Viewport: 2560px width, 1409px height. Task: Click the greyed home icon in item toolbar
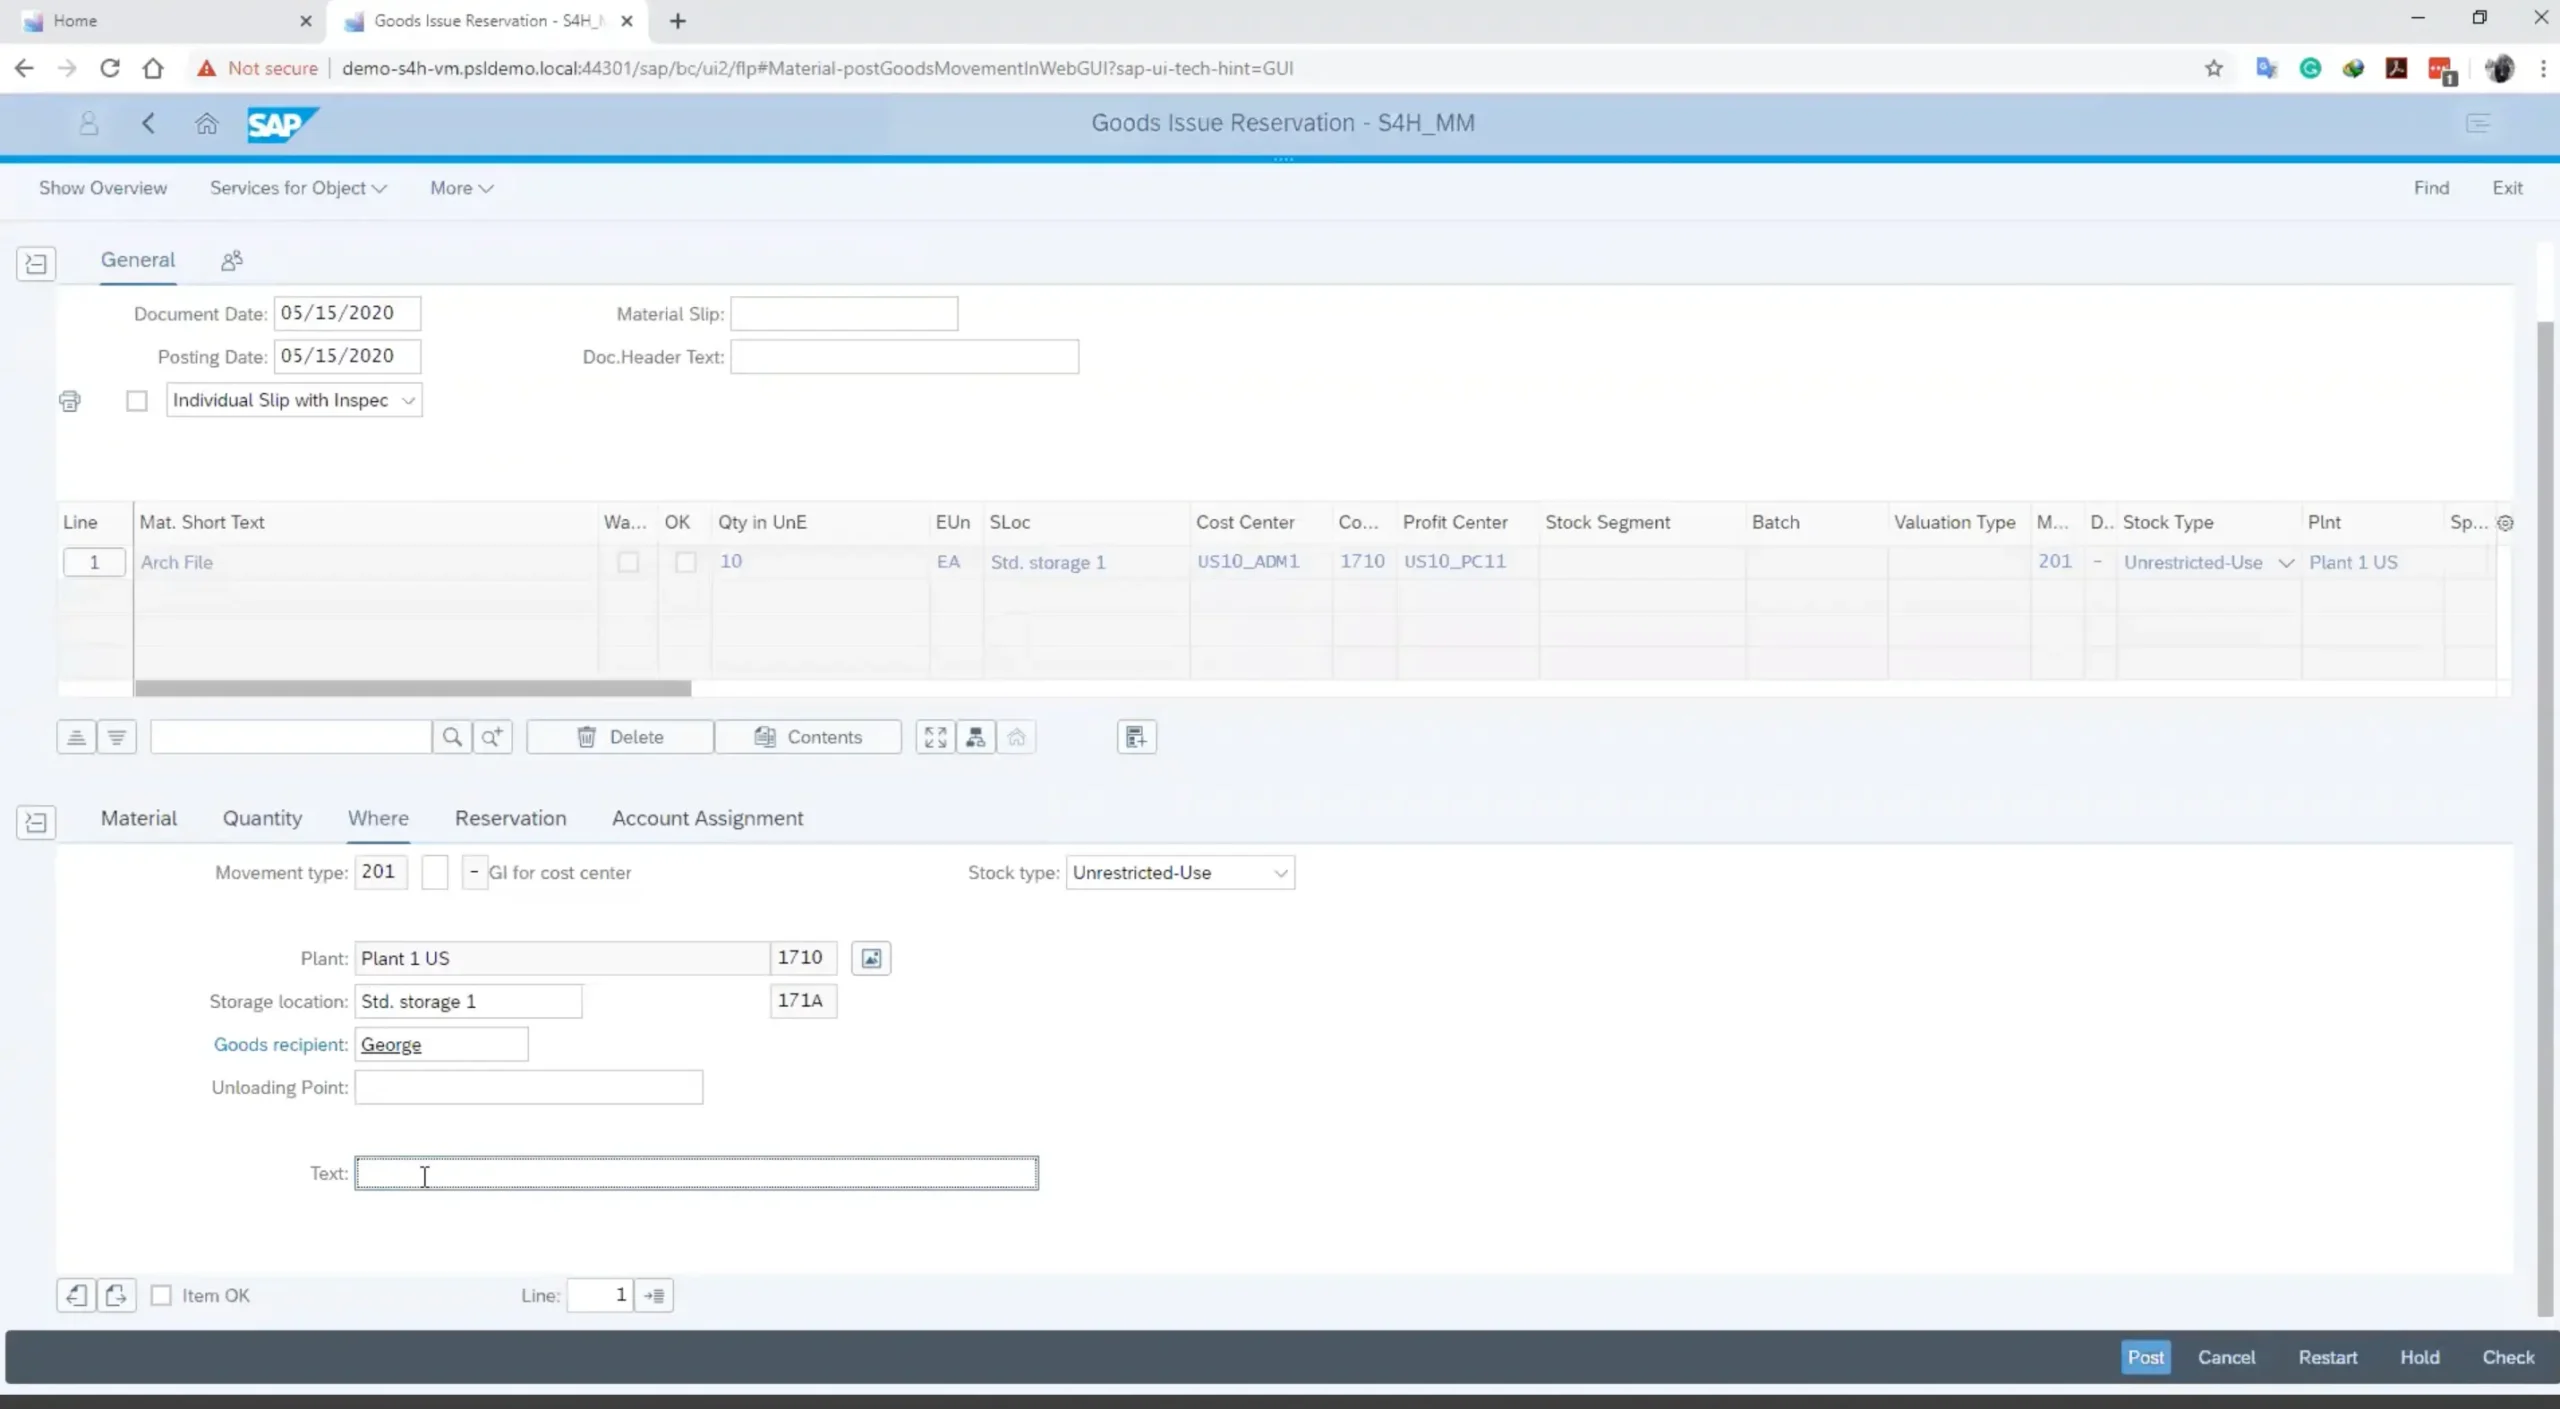coord(1016,738)
